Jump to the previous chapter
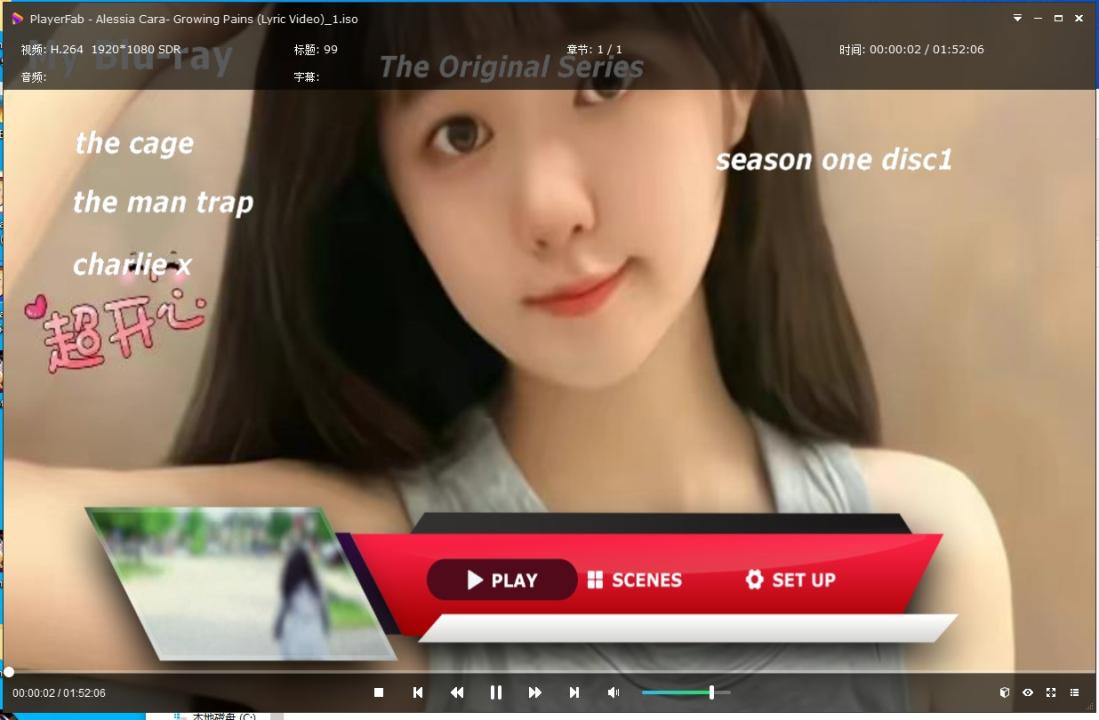Image resolution: width=1099 pixels, height=720 pixels. pos(418,693)
